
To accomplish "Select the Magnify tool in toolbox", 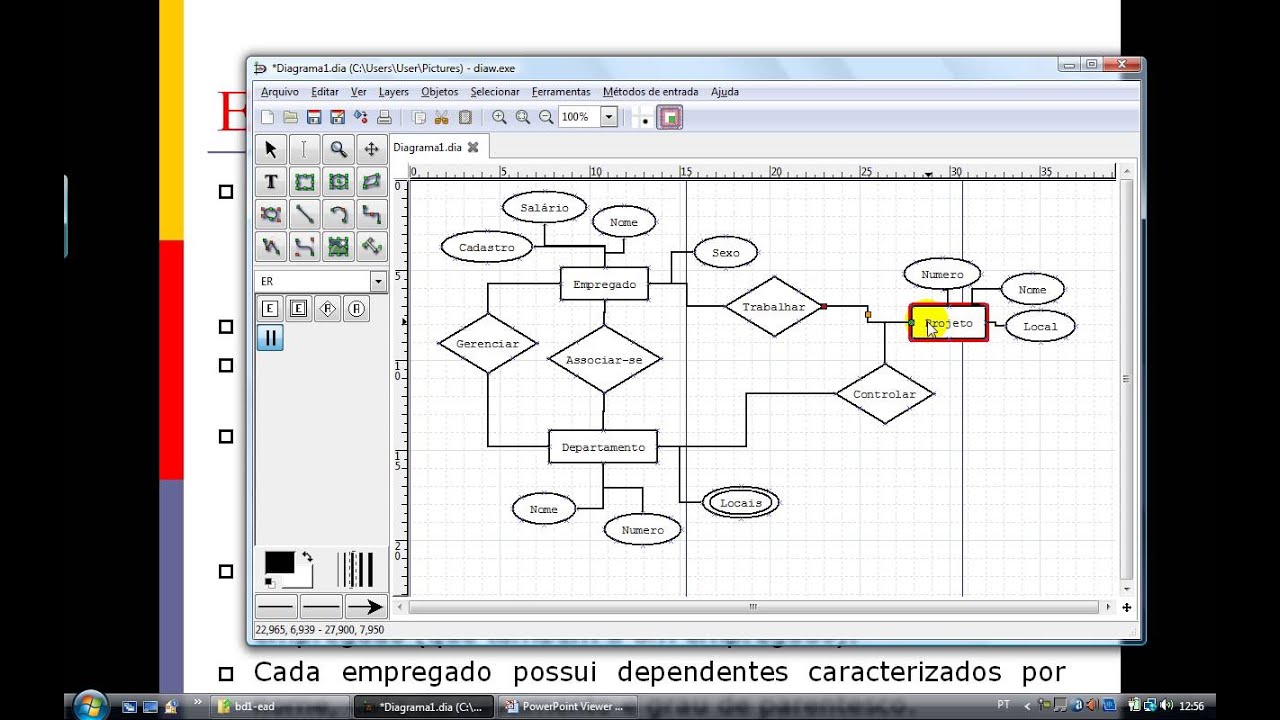I will coord(338,149).
